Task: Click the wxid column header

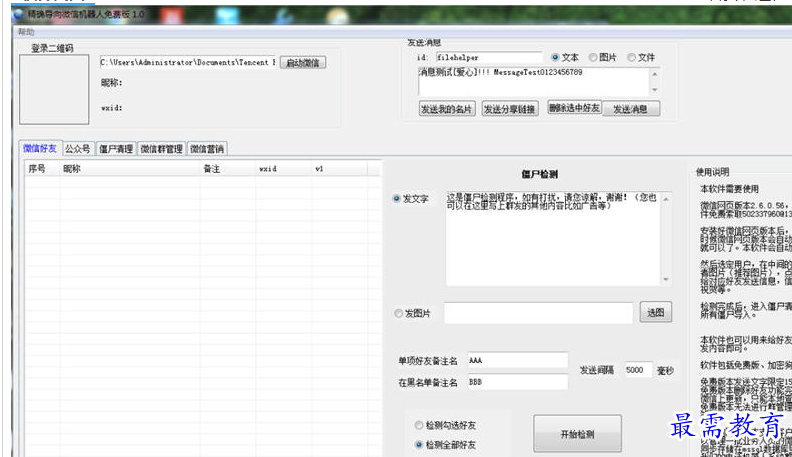Action: pos(283,169)
